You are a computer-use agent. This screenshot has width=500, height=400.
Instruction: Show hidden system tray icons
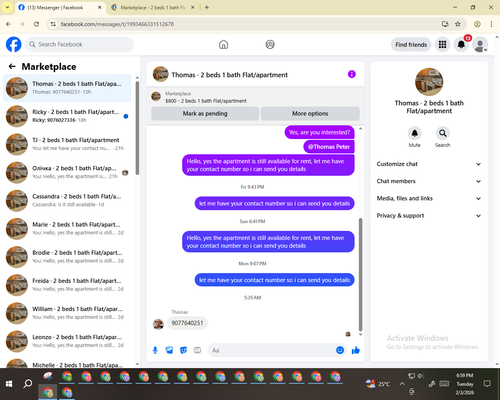pyautogui.click(x=402, y=384)
